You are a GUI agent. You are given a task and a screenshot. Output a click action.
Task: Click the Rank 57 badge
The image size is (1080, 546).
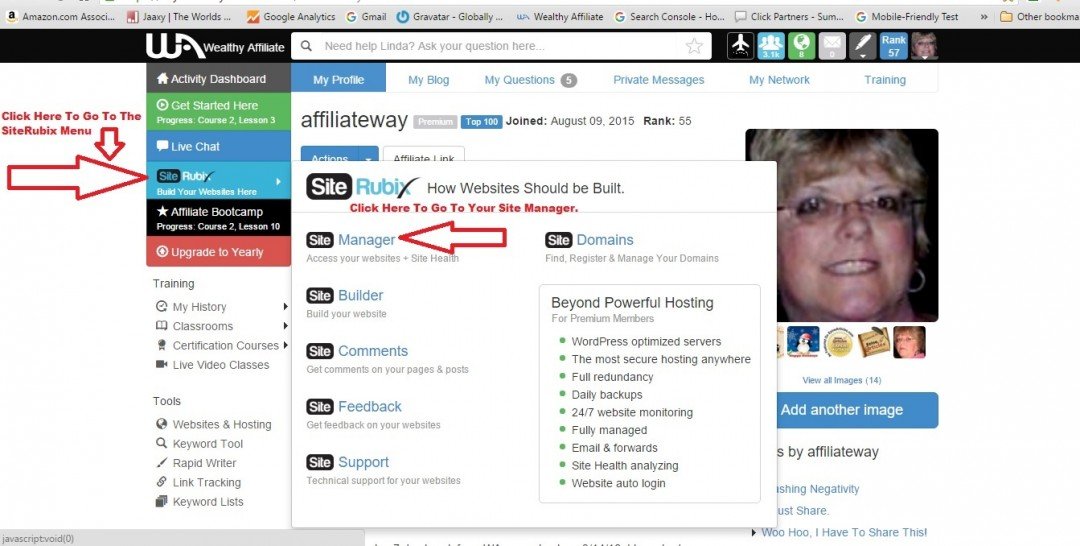tap(893, 46)
